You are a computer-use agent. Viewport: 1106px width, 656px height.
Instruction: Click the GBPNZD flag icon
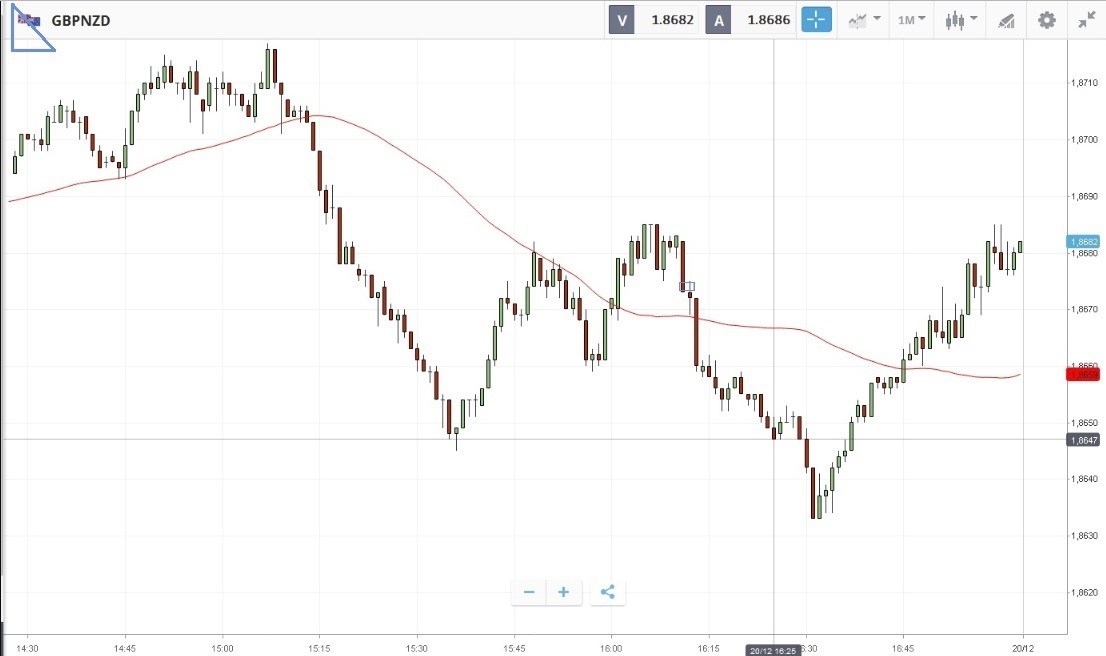point(29,20)
